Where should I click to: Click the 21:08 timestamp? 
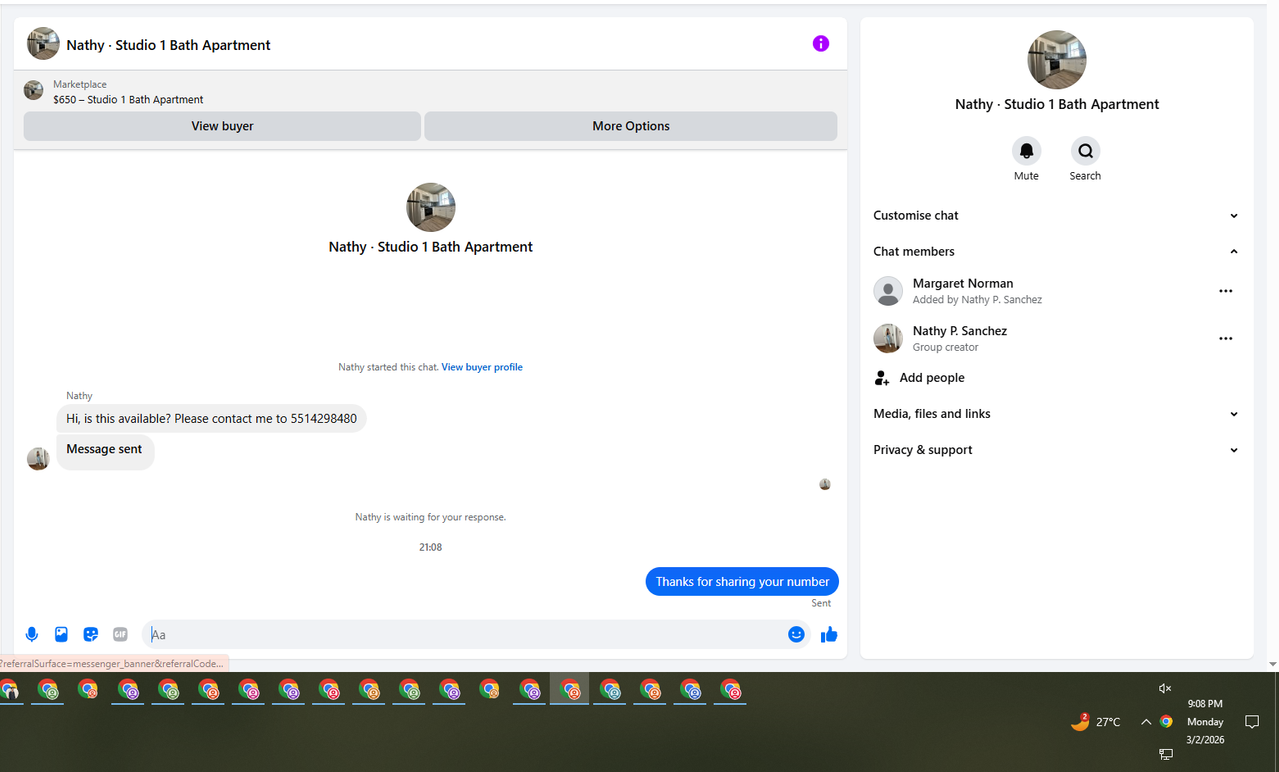coord(430,547)
